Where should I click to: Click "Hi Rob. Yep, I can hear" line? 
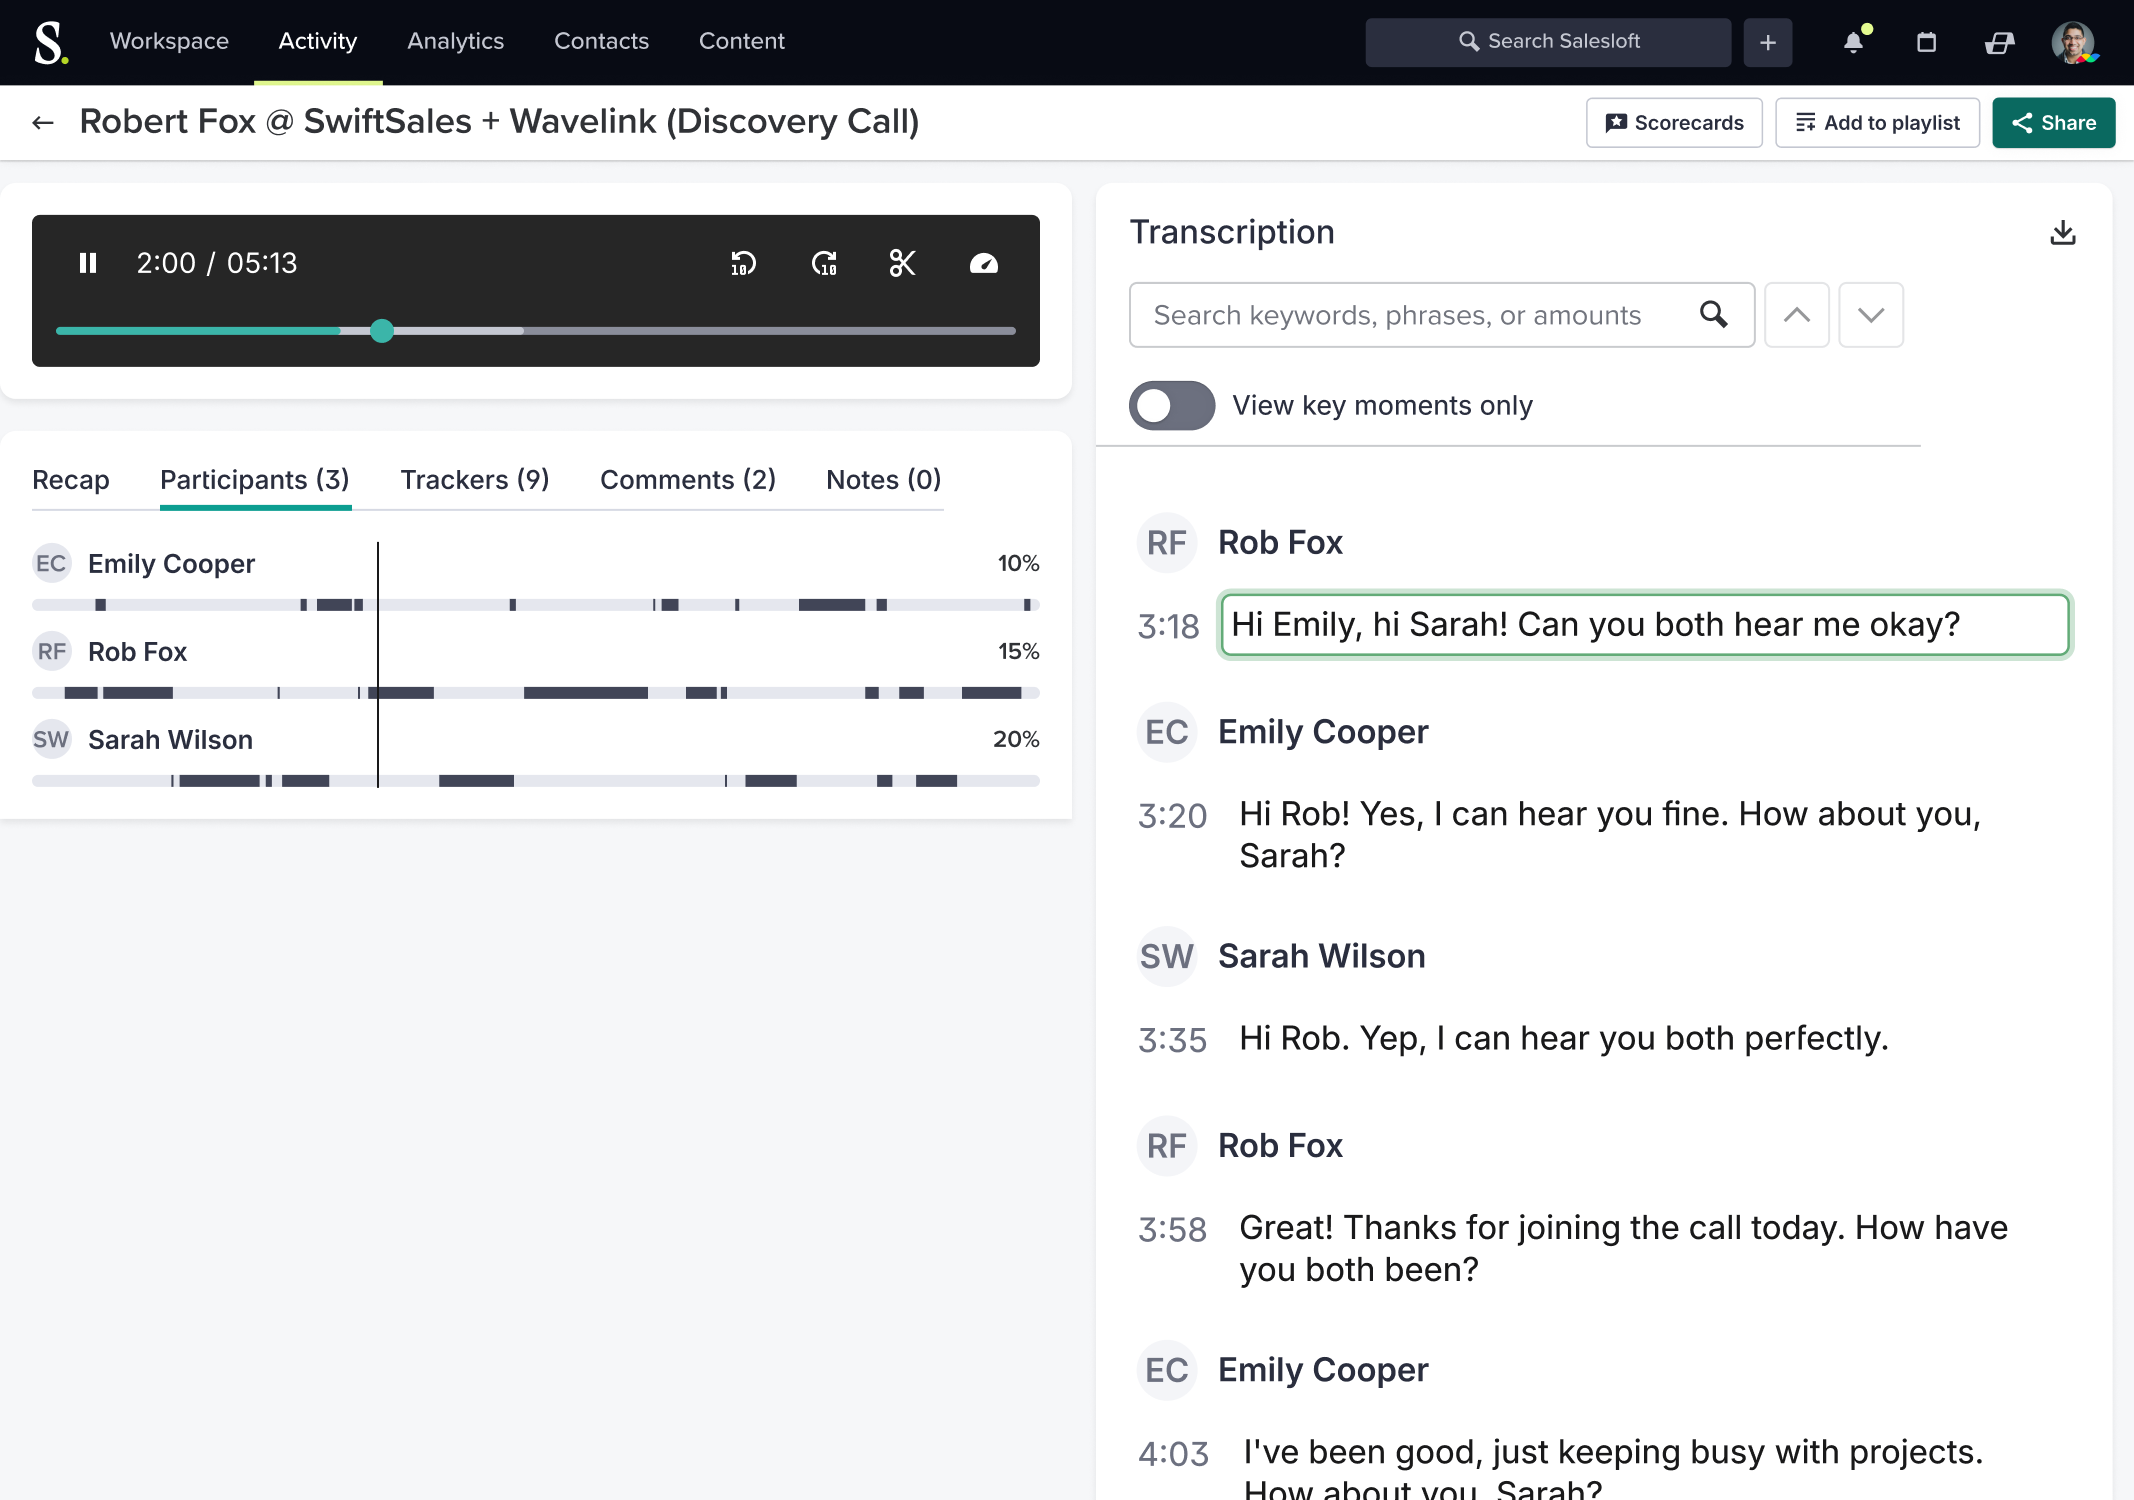coord(1564,1038)
